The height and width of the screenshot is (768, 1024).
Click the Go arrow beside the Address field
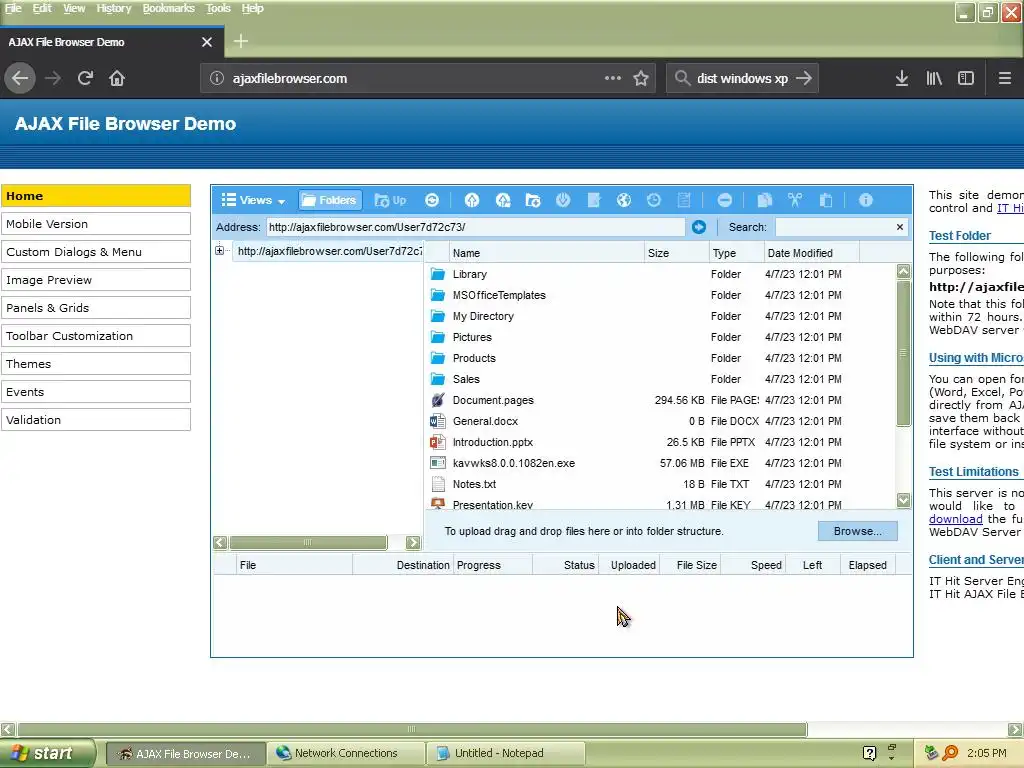click(x=699, y=227)
